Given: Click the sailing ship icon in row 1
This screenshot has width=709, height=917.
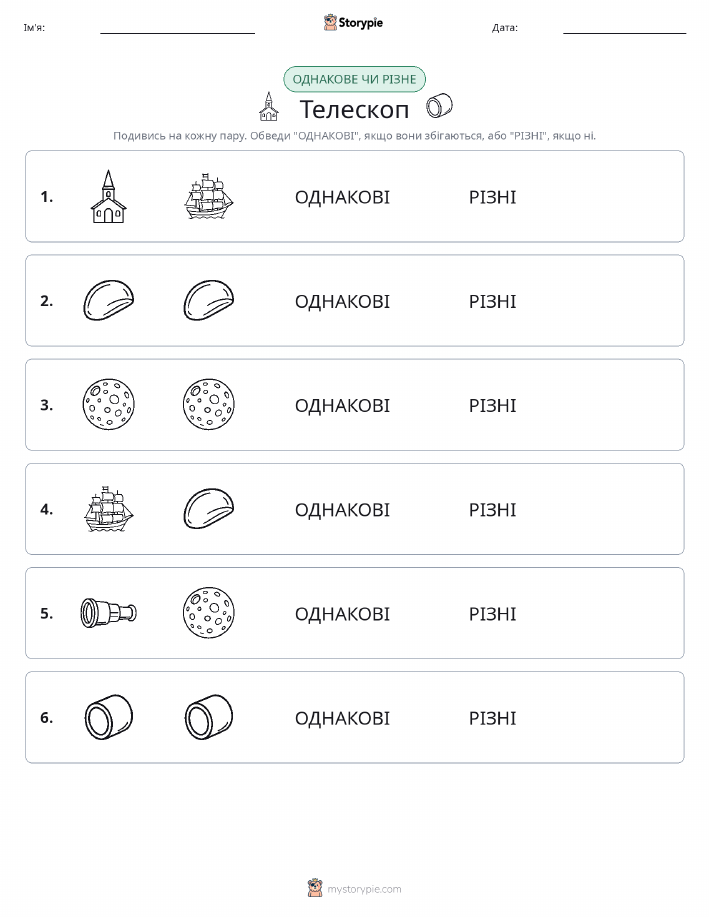Looking at the screenshot, I should click(209, 196).
